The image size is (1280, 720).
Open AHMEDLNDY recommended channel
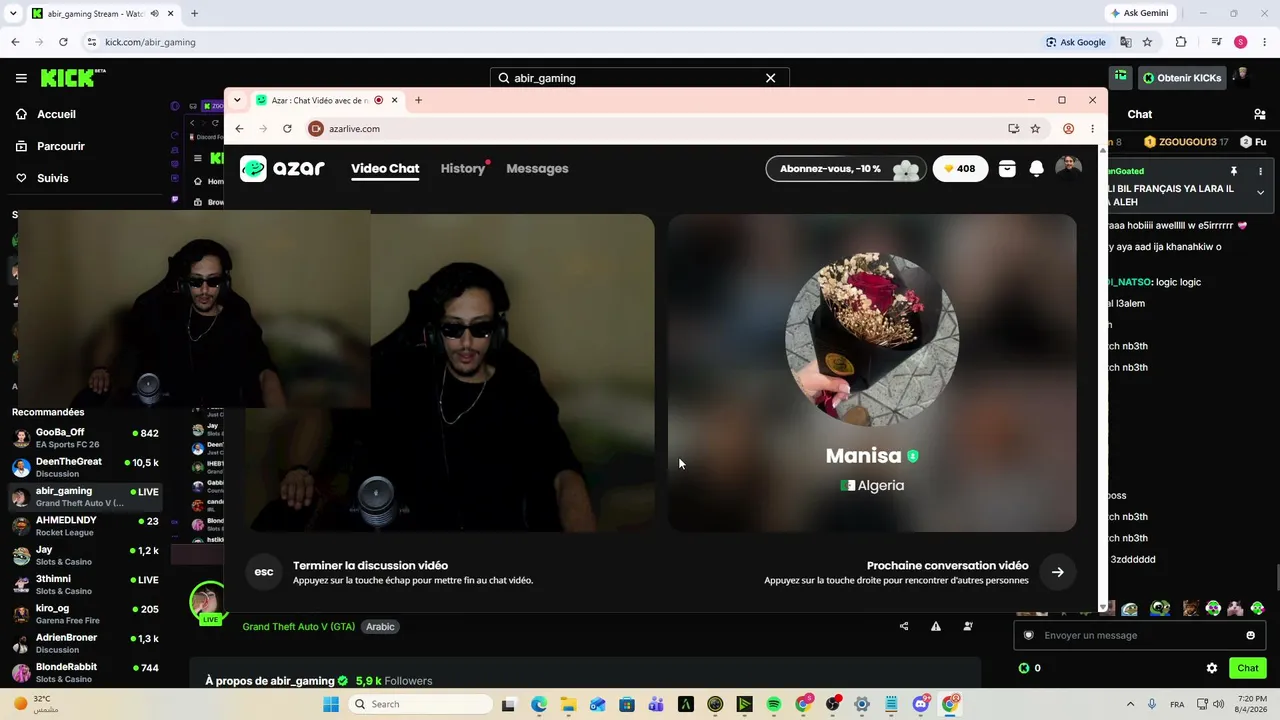click(x=85, y=526)
